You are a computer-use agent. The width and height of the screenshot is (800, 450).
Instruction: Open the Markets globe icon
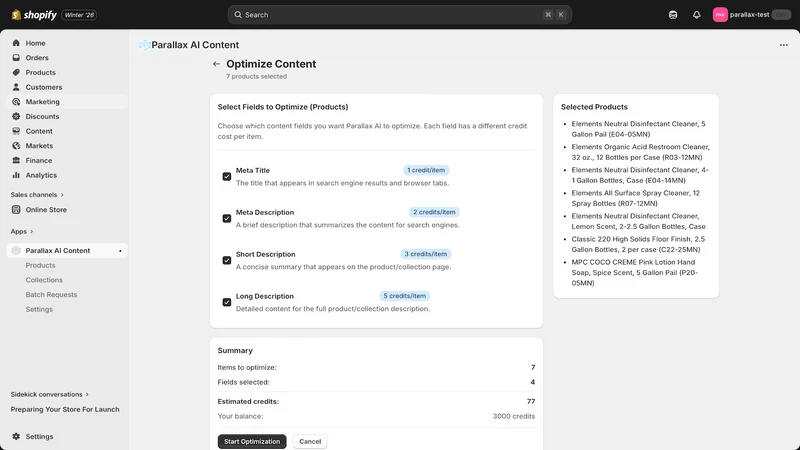16,146
